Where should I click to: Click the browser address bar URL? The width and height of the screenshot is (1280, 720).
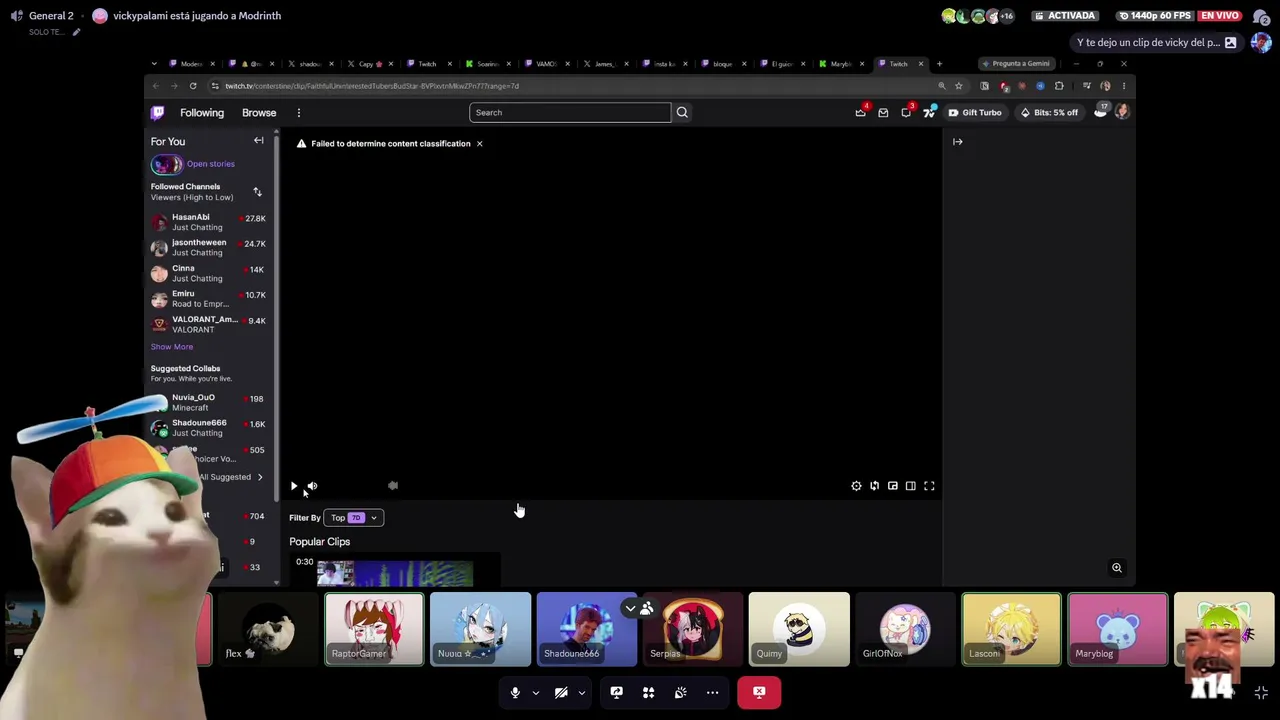[372, 86]
